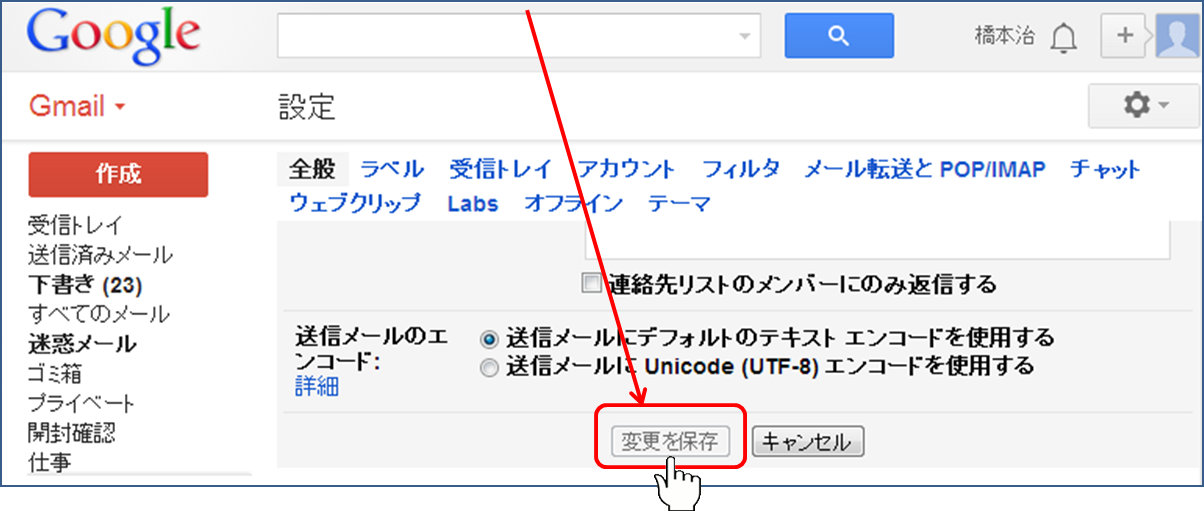The image size is (1204, 511).
Task: Switch to the ラベル settings tab
Action: tap(392, 169)
